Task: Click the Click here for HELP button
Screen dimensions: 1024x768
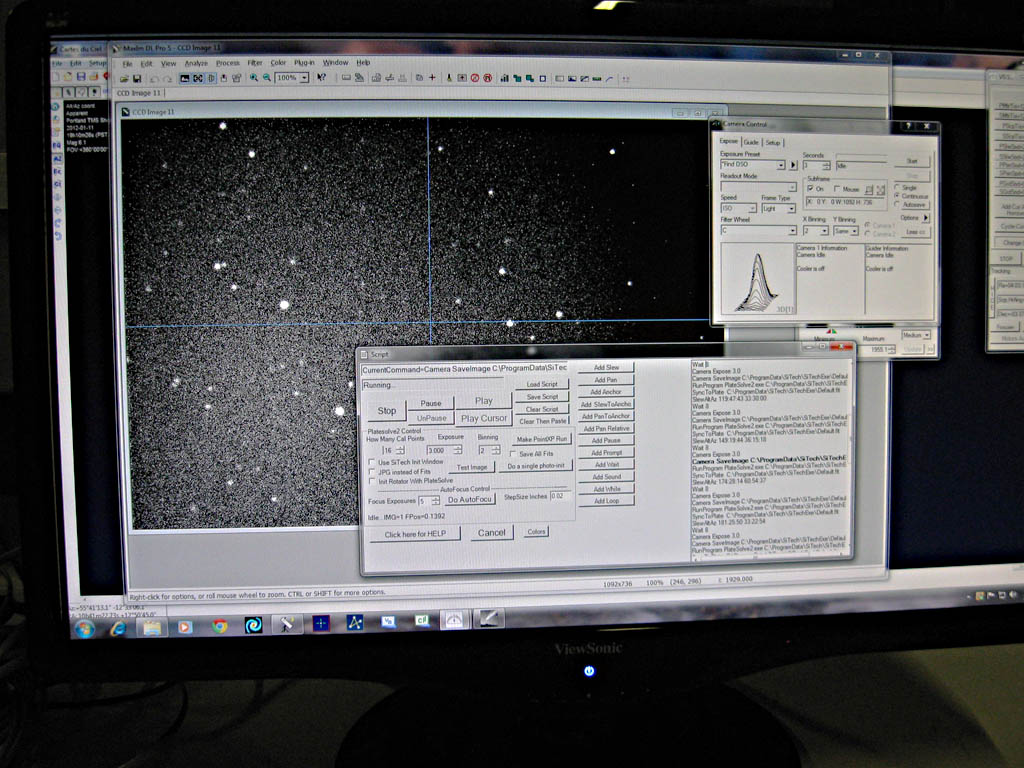Action: pos(415,534)
